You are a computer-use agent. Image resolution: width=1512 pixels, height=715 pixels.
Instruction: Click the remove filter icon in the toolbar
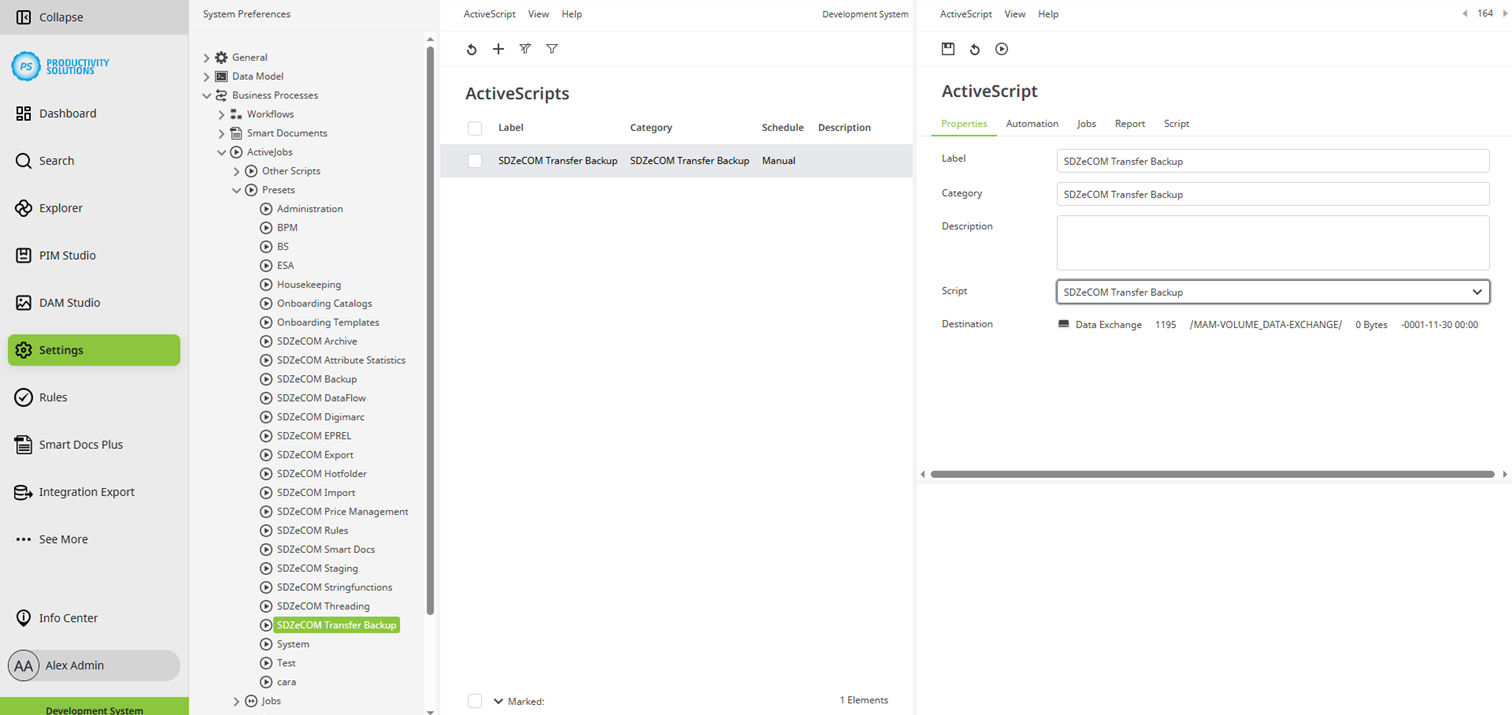pos(525,48)
